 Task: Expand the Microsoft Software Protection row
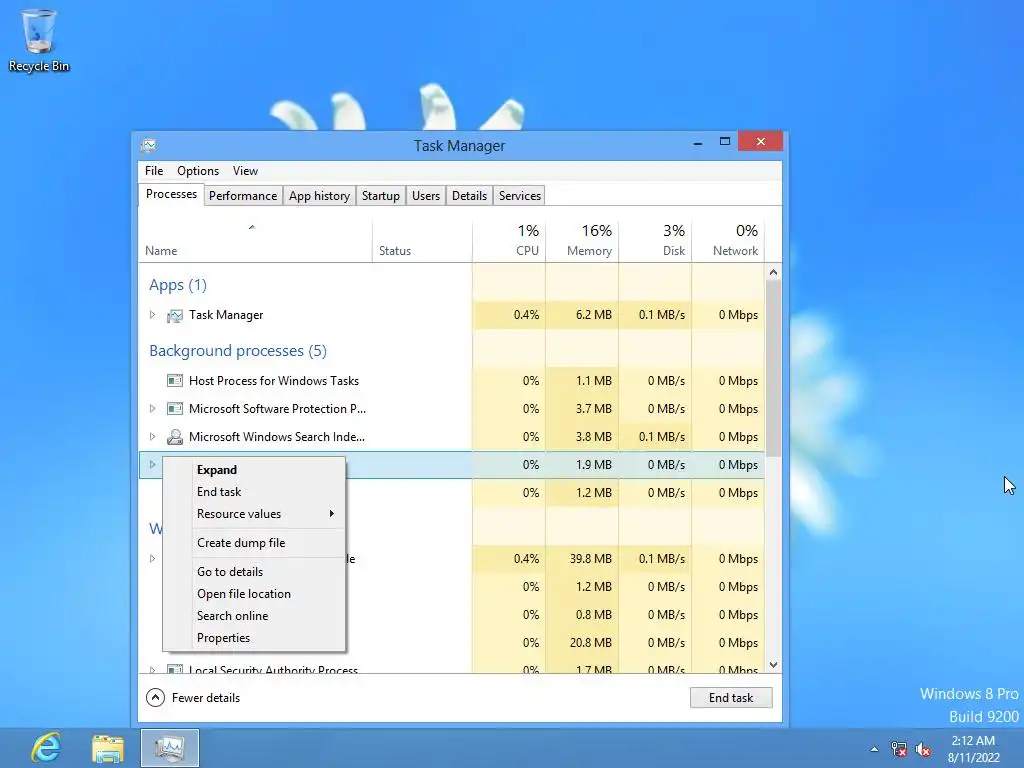click(152, 409)
